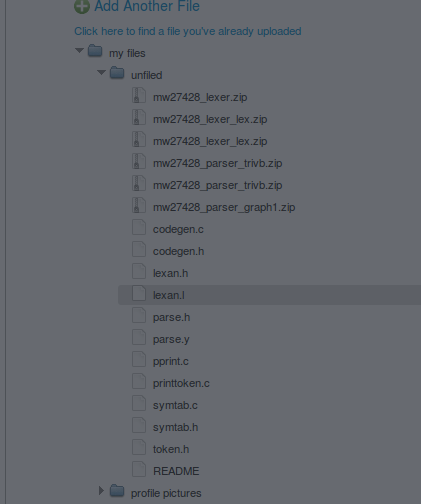The image size is (421, 504).
Task: Click file icon next to token.h
Action: point(139,447)
